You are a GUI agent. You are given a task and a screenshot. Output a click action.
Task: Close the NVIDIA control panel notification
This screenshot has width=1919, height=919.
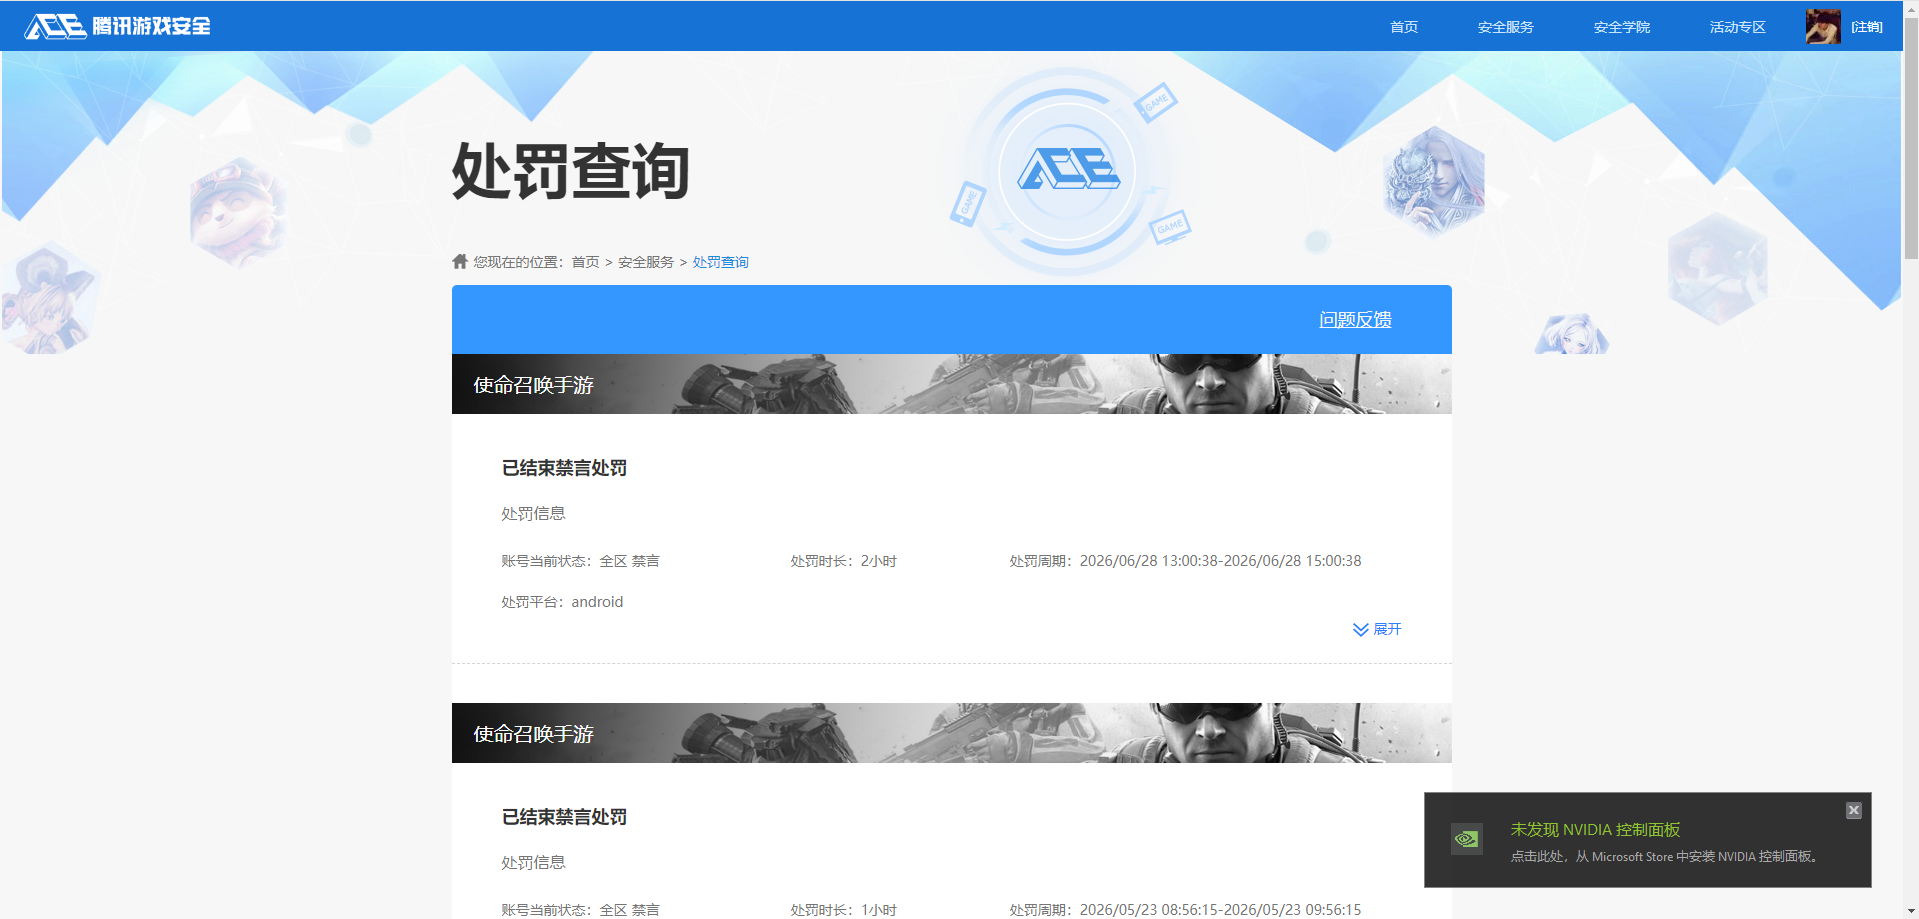[x=1853, y=810]
